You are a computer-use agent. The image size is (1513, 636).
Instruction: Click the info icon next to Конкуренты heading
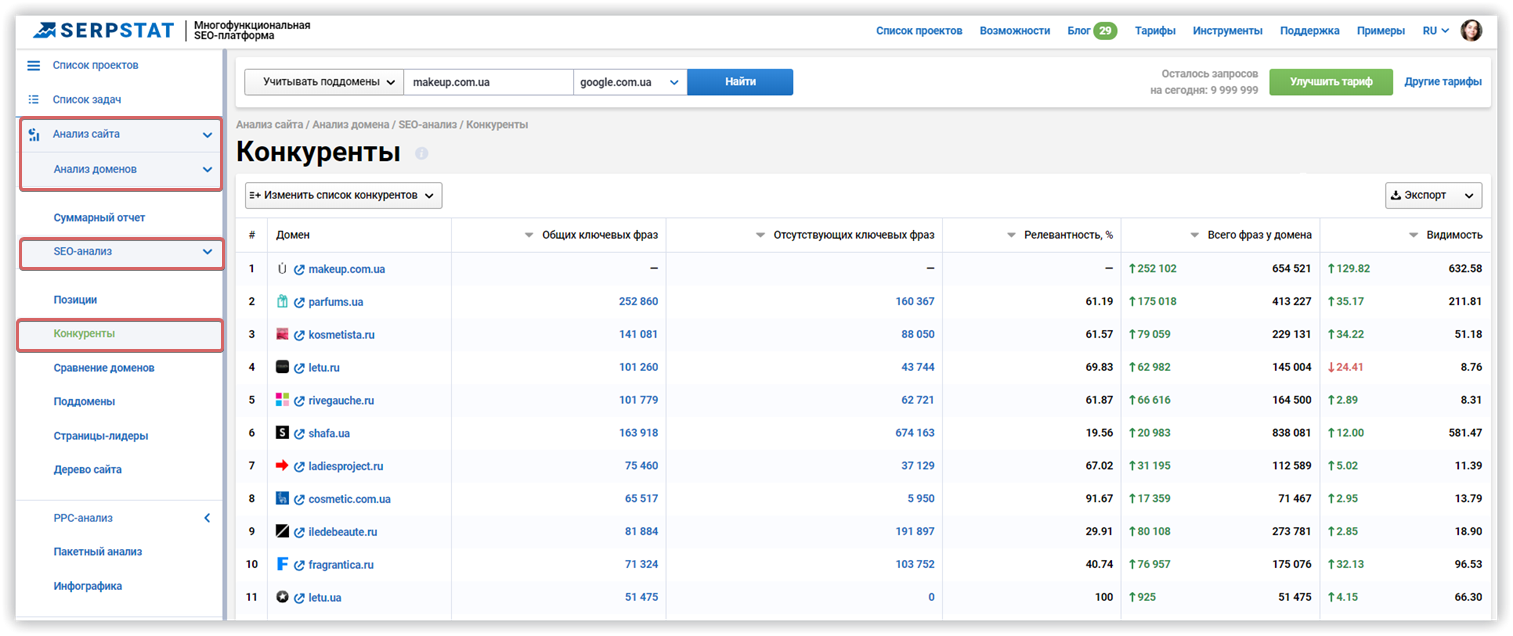coord(421,154)
